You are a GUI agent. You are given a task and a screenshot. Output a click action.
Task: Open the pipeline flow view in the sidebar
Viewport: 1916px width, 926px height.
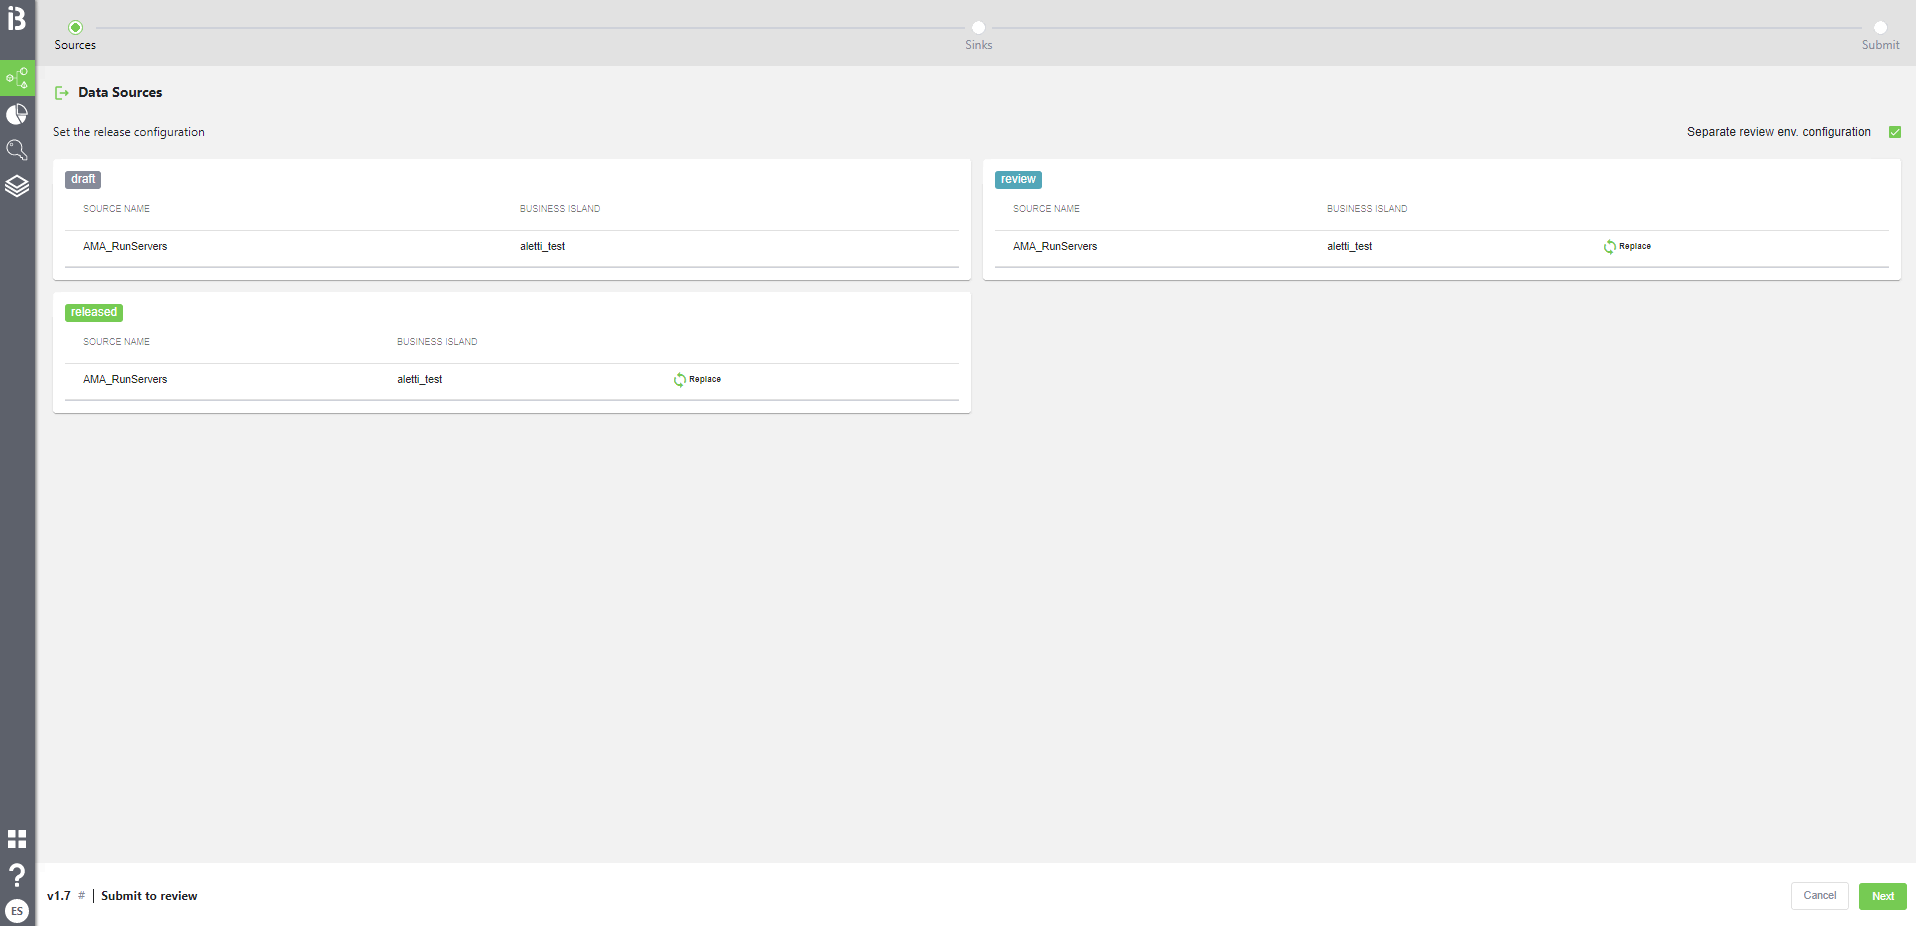[17, 78]
